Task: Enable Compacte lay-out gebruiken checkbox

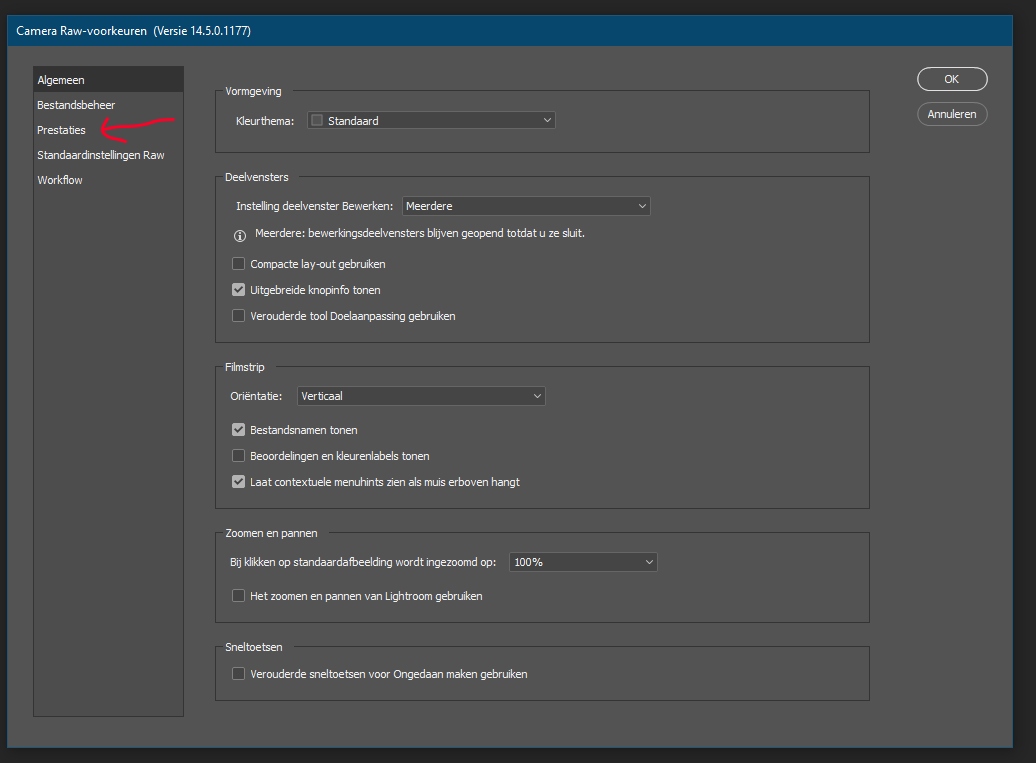Action: 239,264
